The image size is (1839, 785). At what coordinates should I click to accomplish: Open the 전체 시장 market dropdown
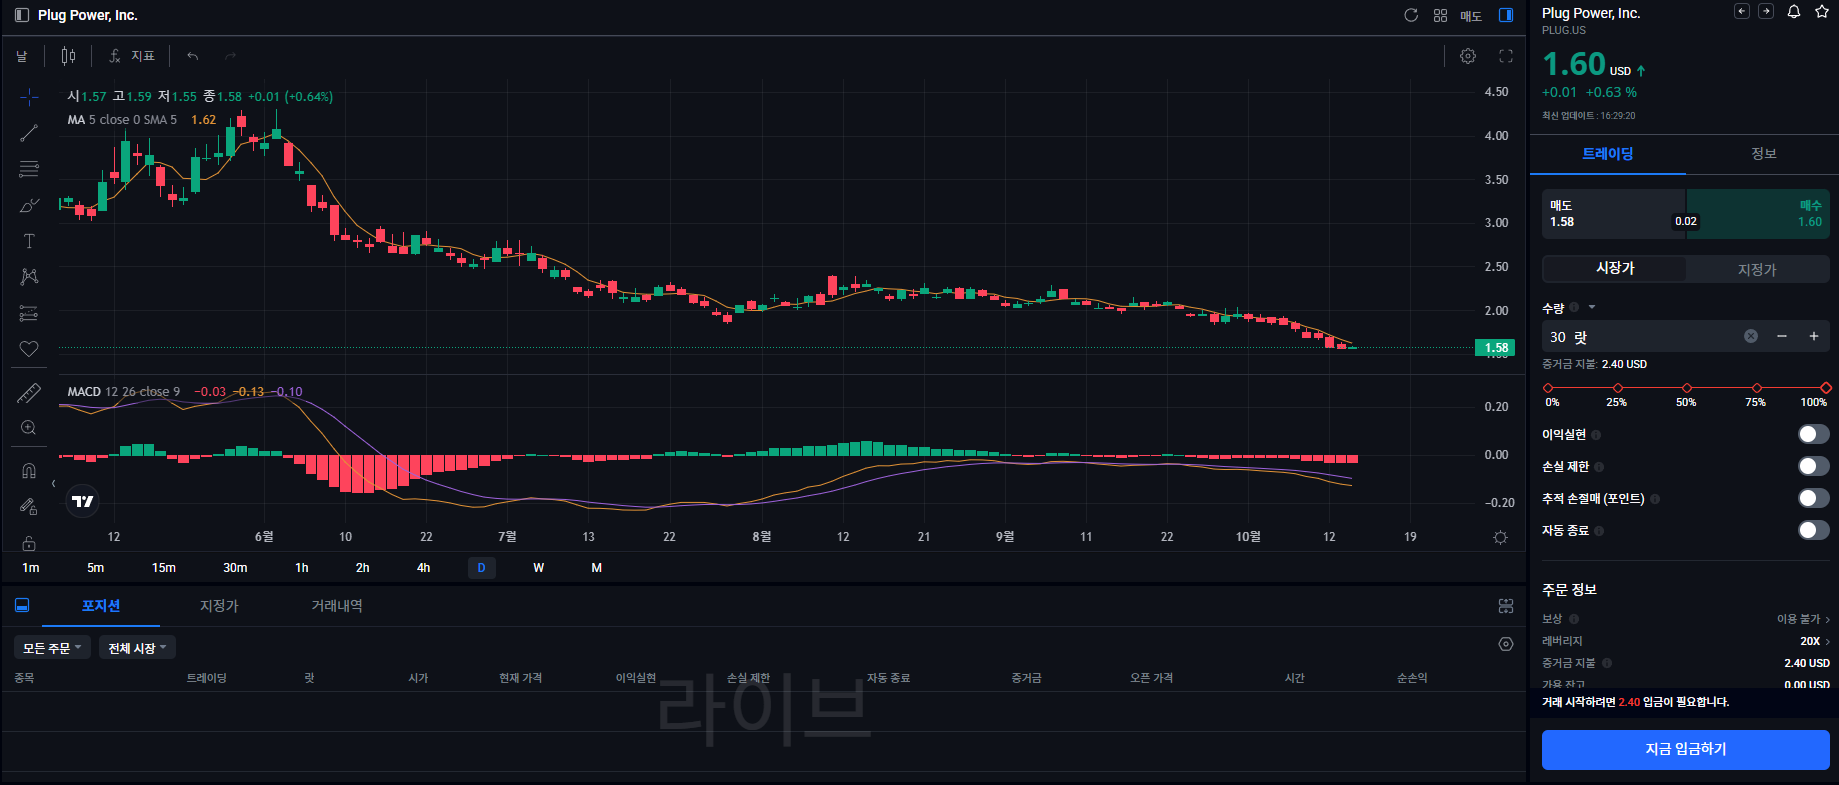pyautogui.click(x=138, y=648)
